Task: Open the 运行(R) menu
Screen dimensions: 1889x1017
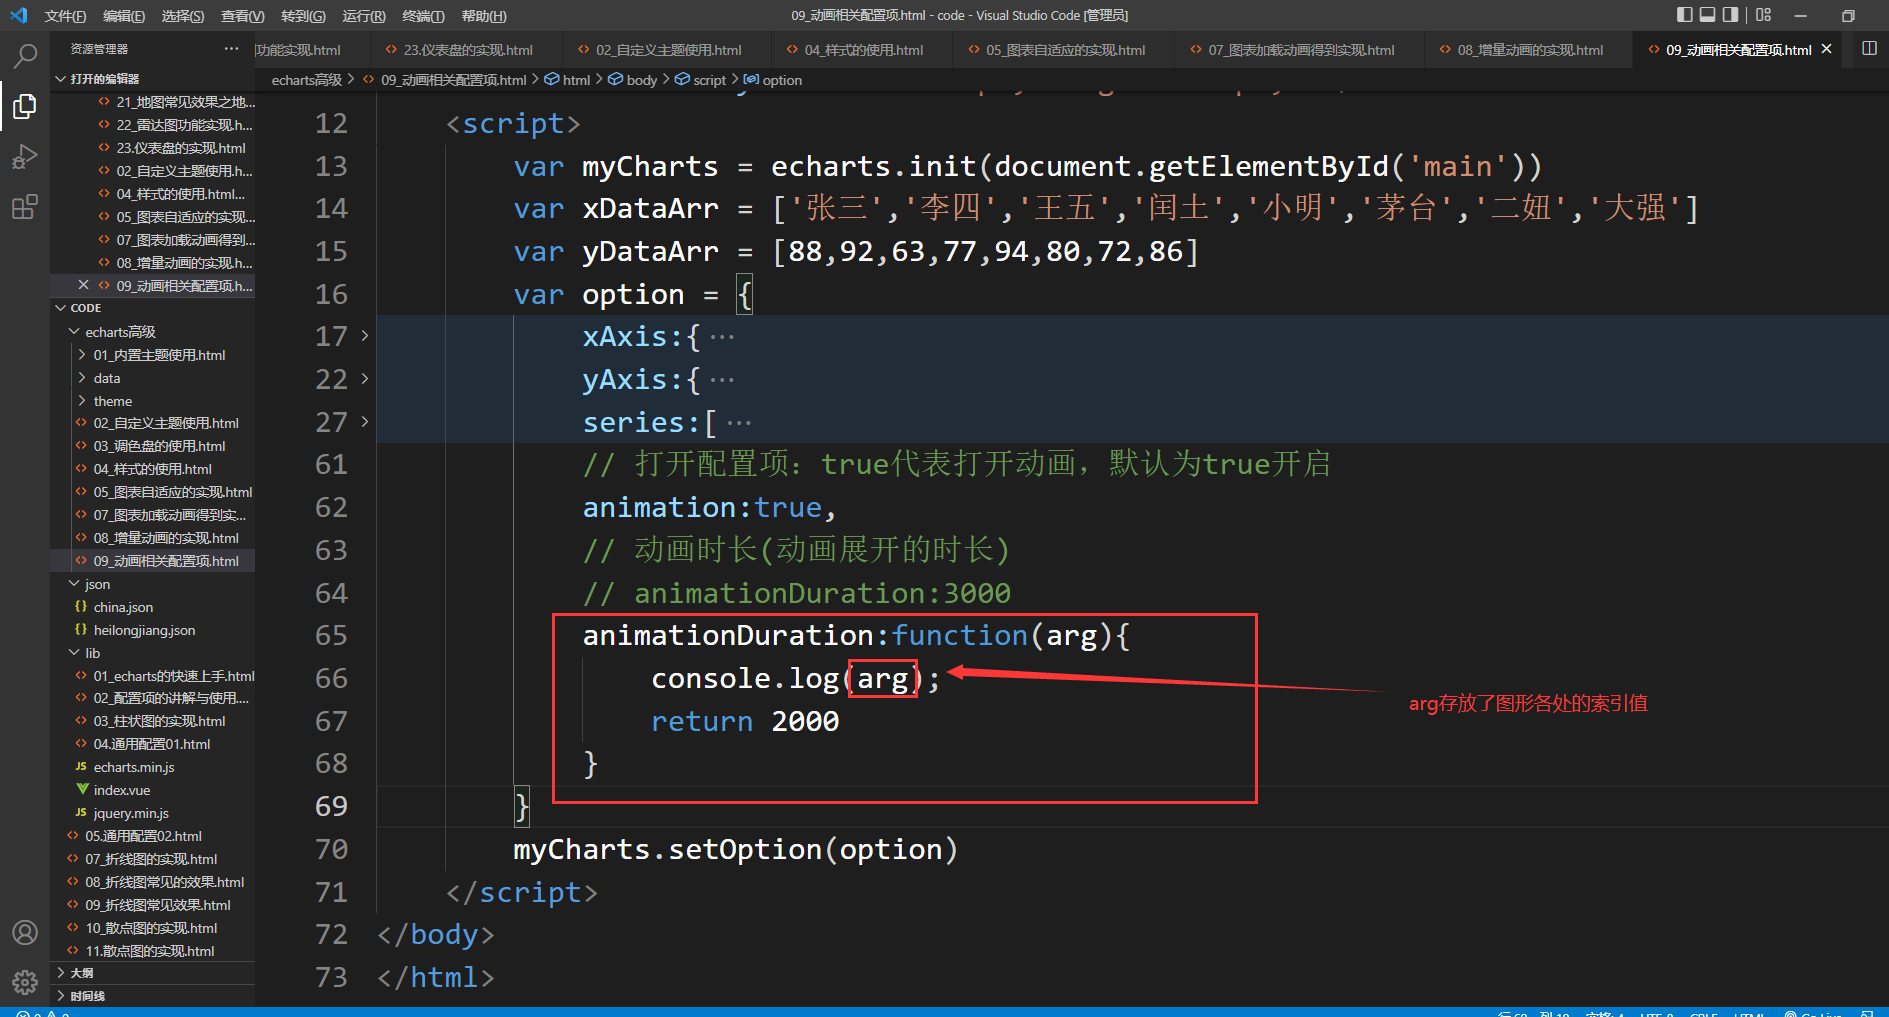Action: tap(364, 16)
